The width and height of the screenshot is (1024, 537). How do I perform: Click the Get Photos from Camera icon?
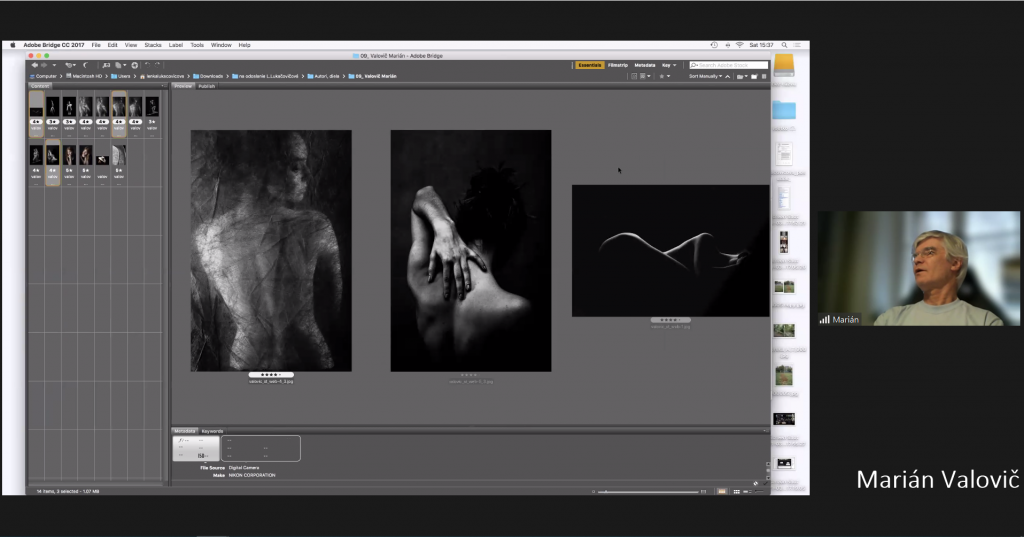click(106, 65)
